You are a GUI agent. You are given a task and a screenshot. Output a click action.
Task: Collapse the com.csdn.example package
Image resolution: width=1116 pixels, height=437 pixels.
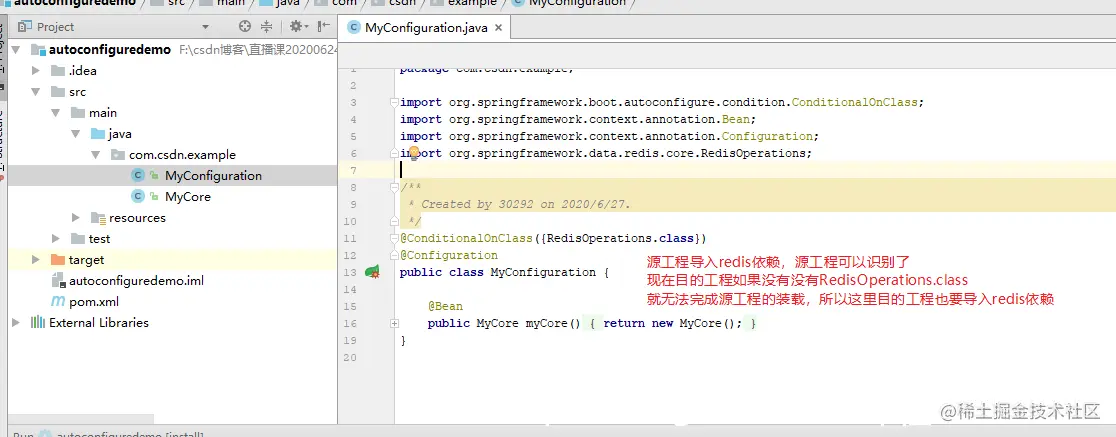[x=95, y=154]
